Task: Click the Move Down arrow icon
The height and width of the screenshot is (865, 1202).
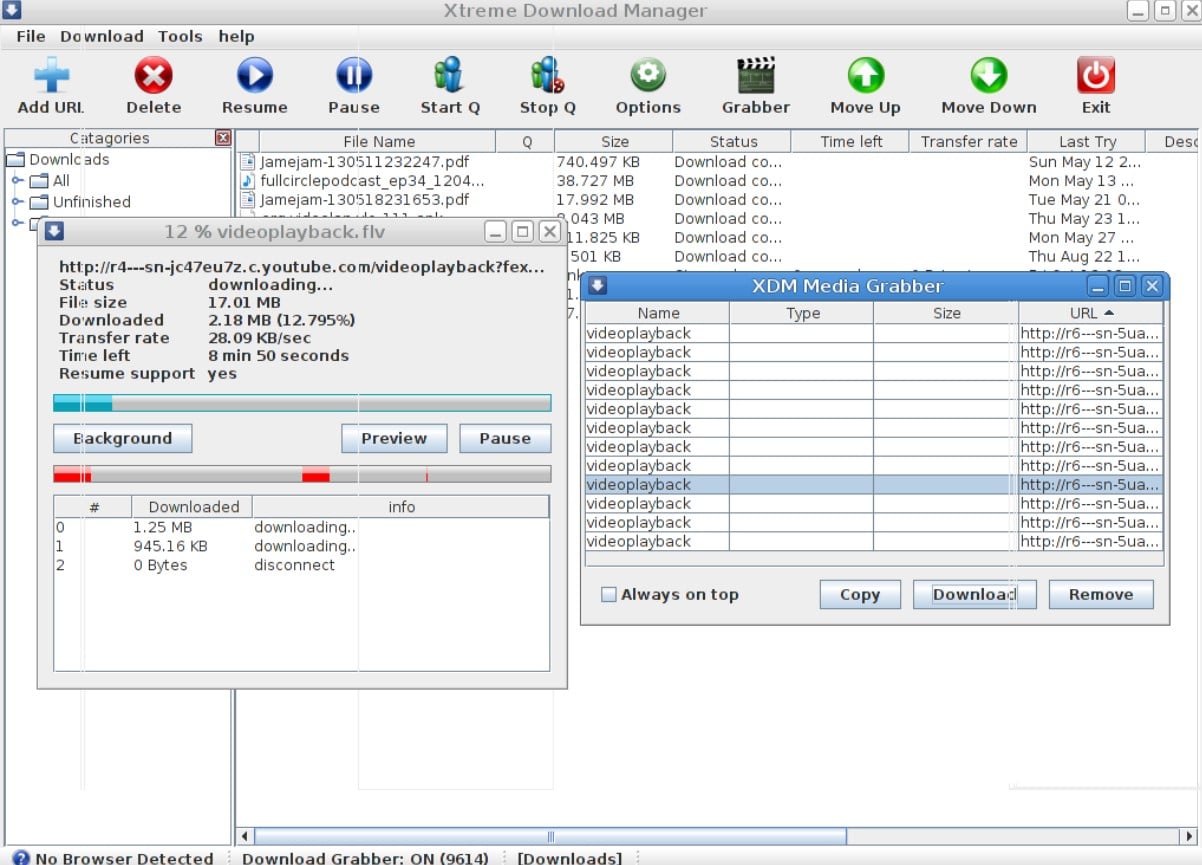Action: pos(988,75)
